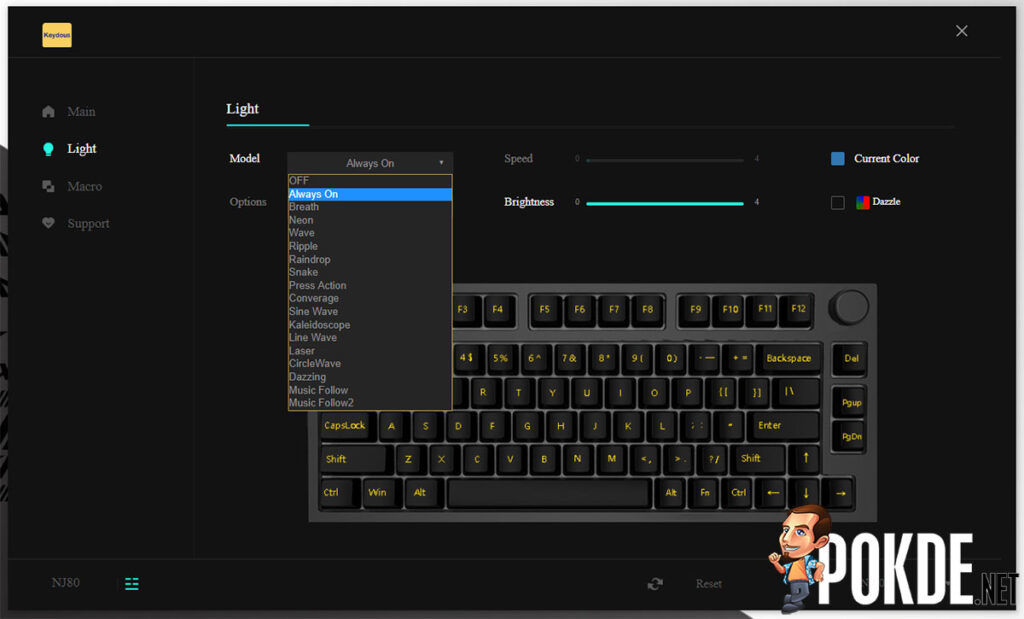
Task: Go to the Main sidebar page
Action: 81,112
